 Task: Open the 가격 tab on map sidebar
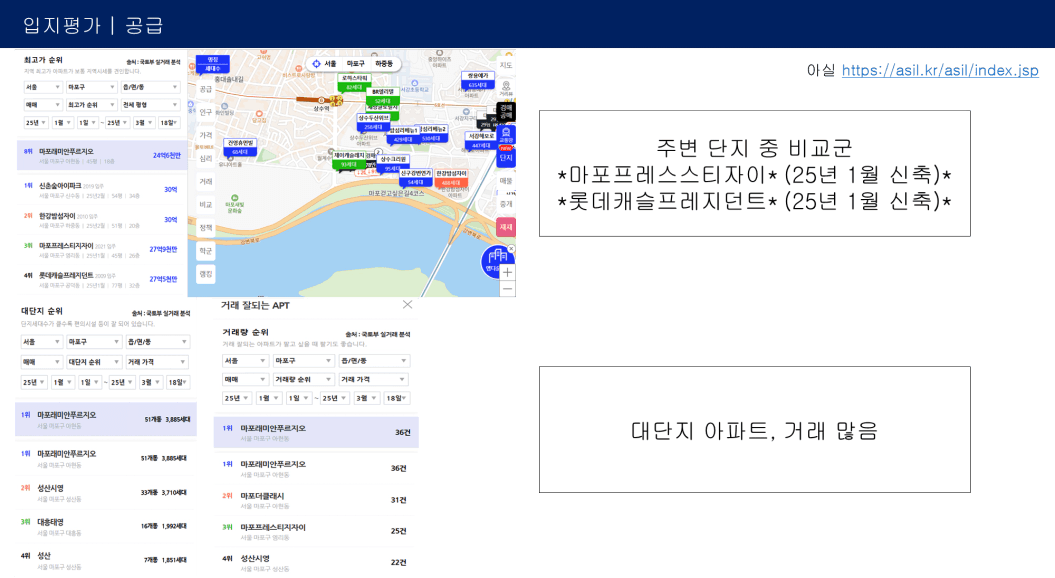point(206,135)
